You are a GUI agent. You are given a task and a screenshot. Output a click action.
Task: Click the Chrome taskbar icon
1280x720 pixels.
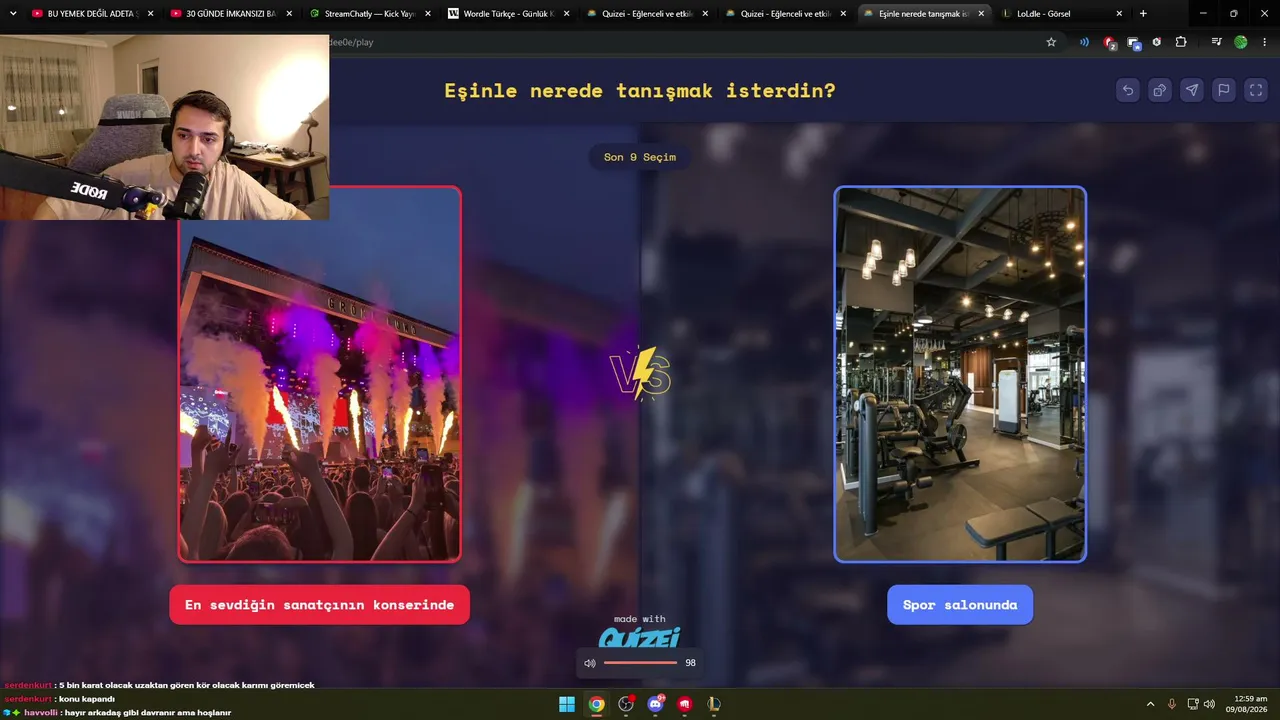tap(596, 704)
